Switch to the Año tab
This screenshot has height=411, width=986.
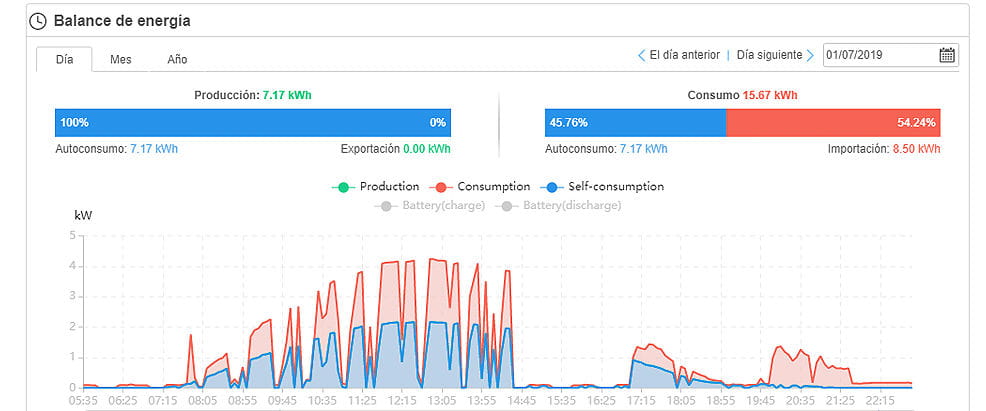pos(177,59)
